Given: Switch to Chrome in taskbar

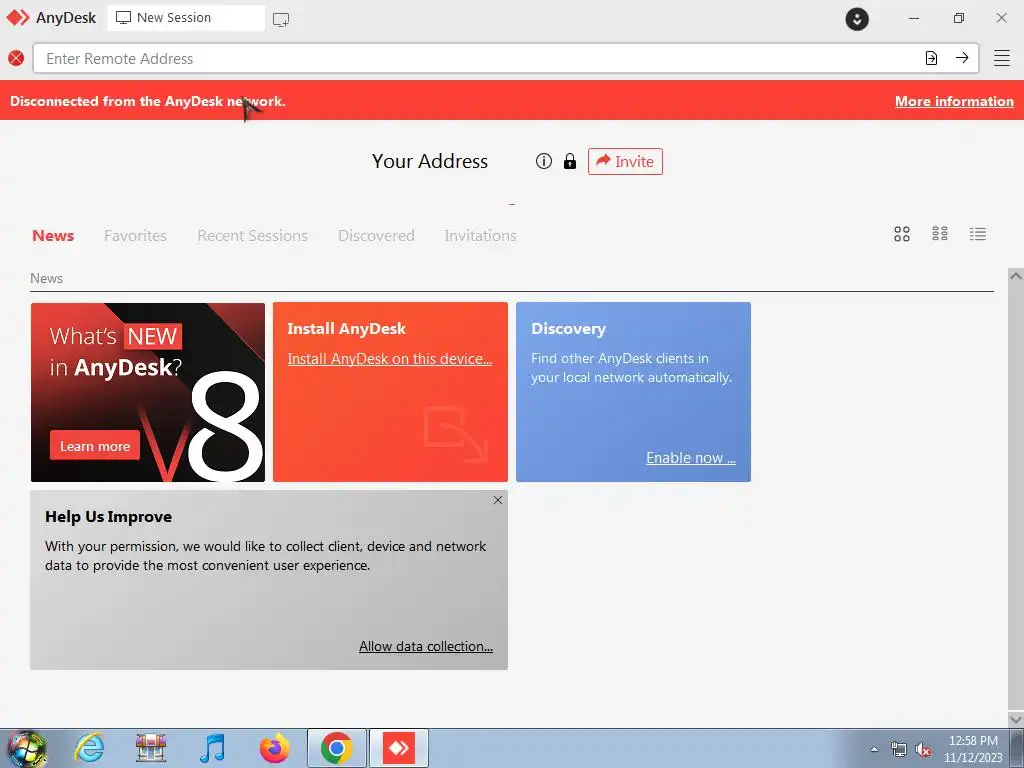Looking at the screenshot, I should (336, 748).
